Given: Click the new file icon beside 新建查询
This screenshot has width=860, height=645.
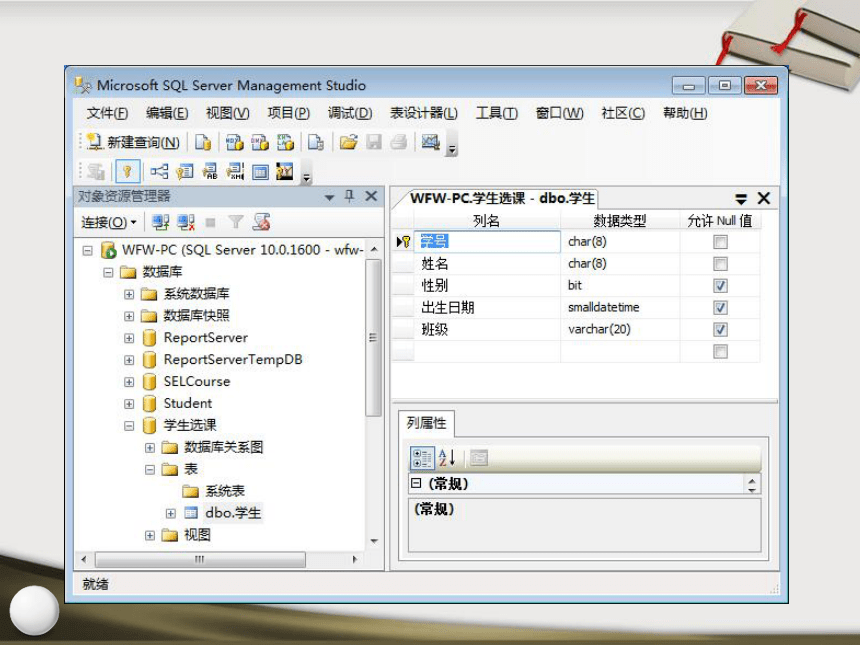Looking at the screenshot, I should 202,143.
